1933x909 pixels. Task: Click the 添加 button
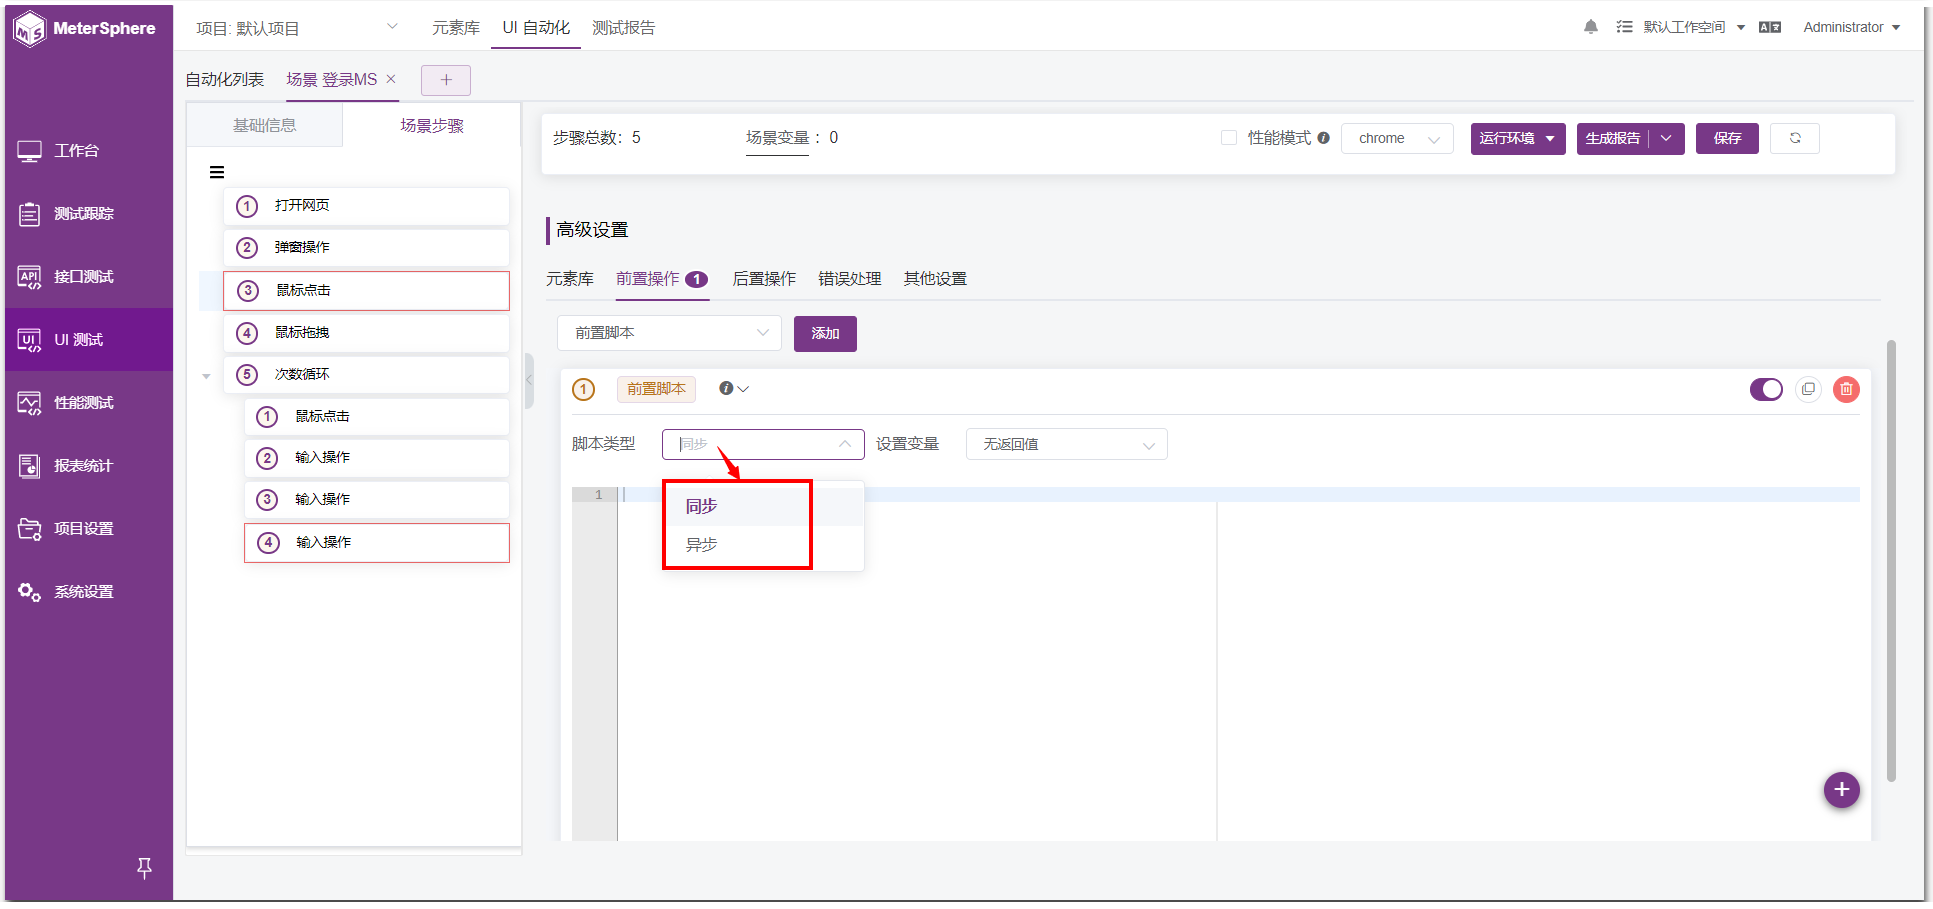(825, 333)
